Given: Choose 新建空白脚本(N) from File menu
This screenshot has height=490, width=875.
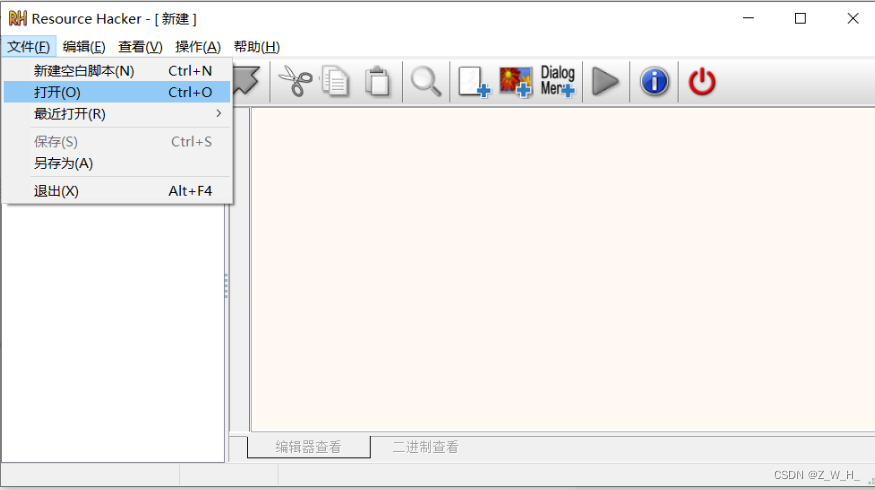Looking at the screenshot, I should pos(117,71).
